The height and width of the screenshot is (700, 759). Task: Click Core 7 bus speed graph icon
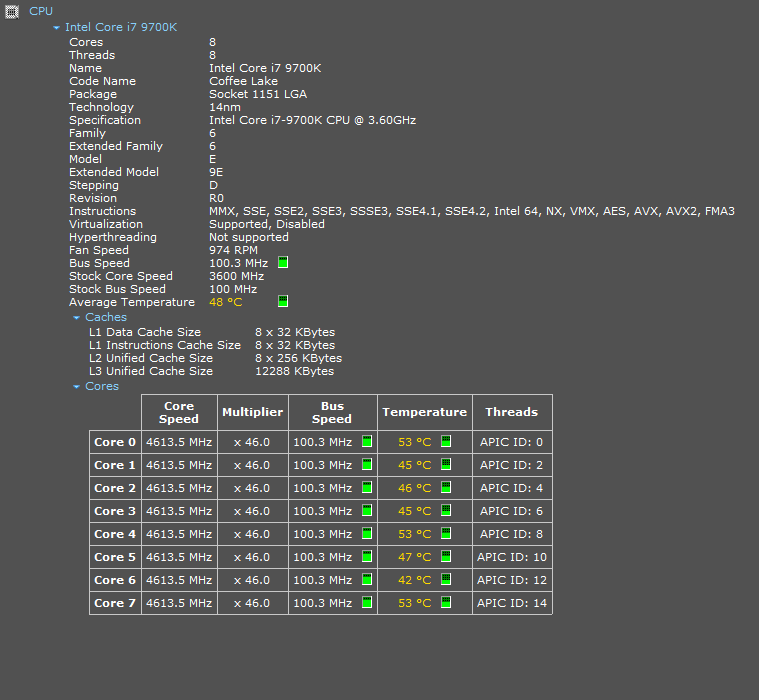click(x=367, y=602)
